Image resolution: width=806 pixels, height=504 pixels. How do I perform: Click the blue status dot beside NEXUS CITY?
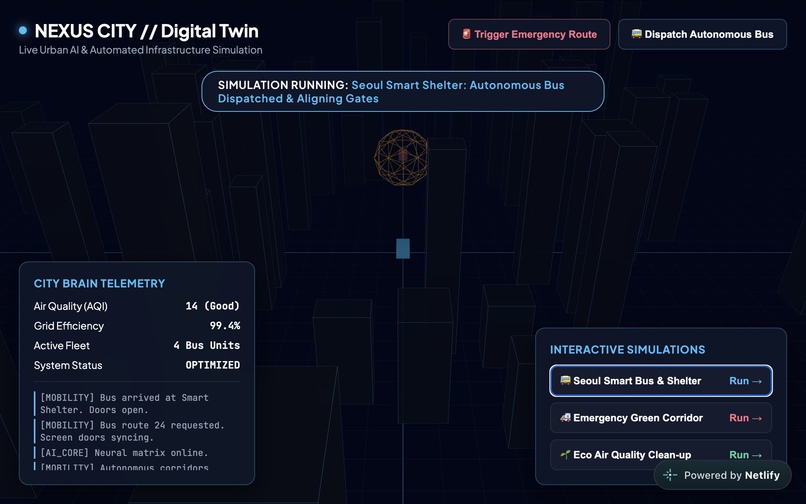pos(23,30)
